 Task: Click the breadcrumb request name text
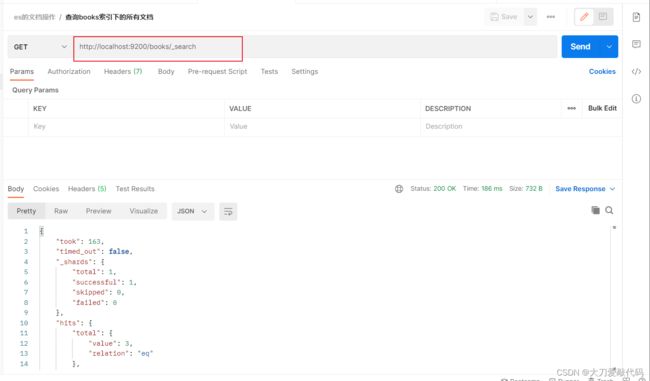click(109, 17)
